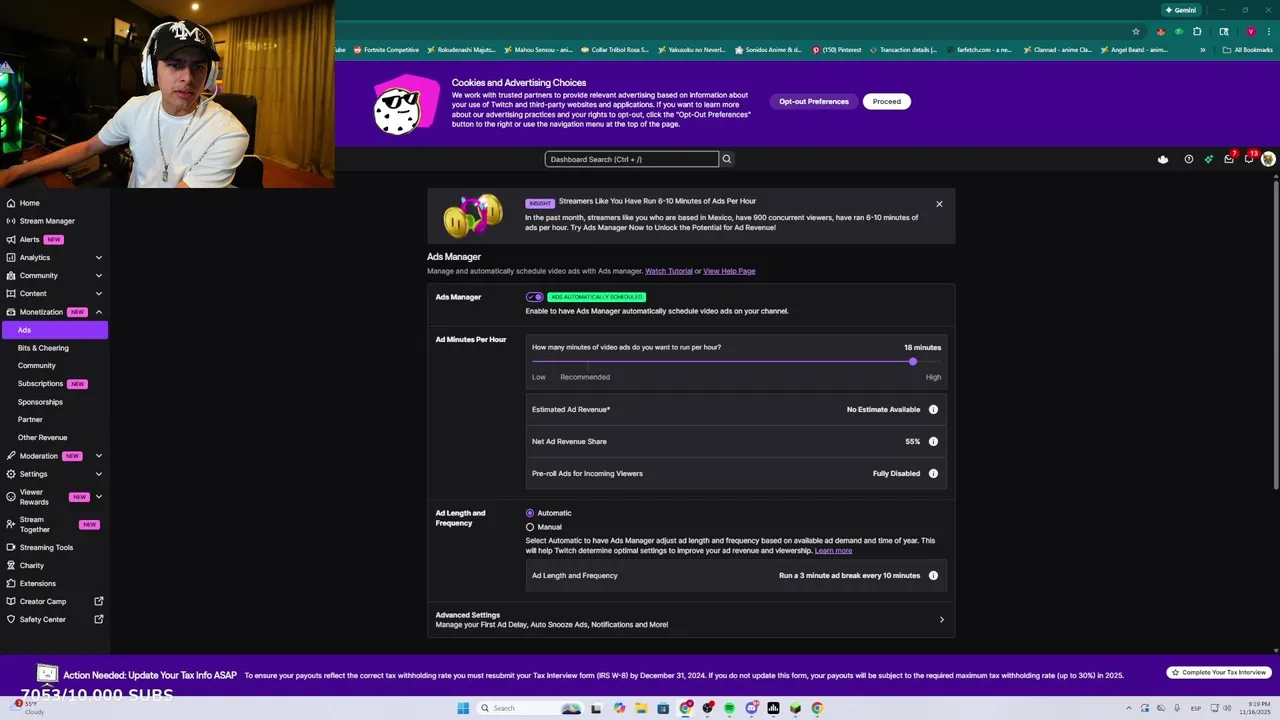Focus the Dashboard Search field

click(x=632, y=159)
